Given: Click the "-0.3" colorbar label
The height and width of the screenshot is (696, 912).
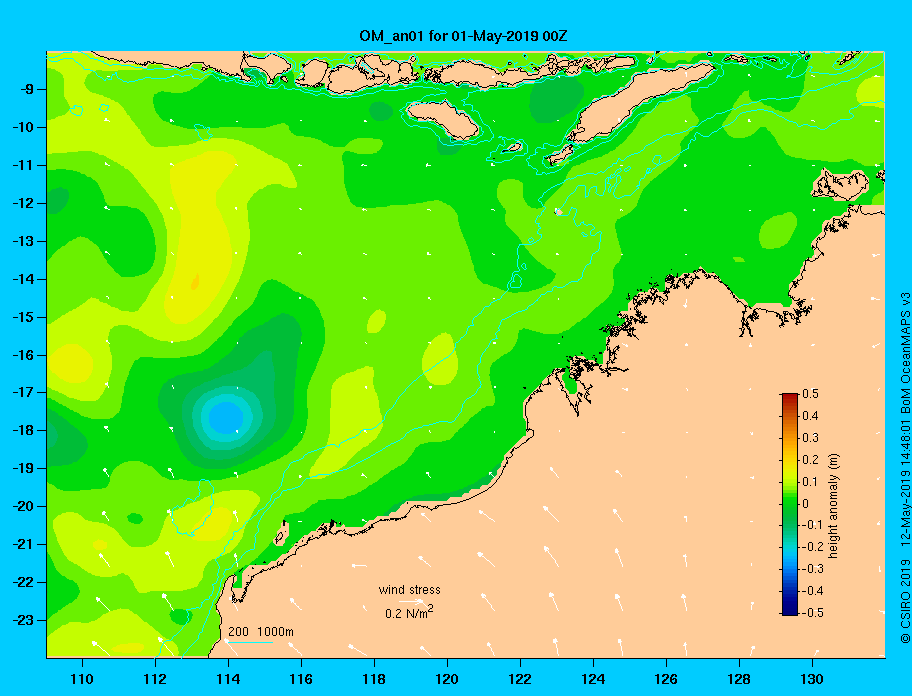Looking at the screenshot, I should (x=813, y=569).
